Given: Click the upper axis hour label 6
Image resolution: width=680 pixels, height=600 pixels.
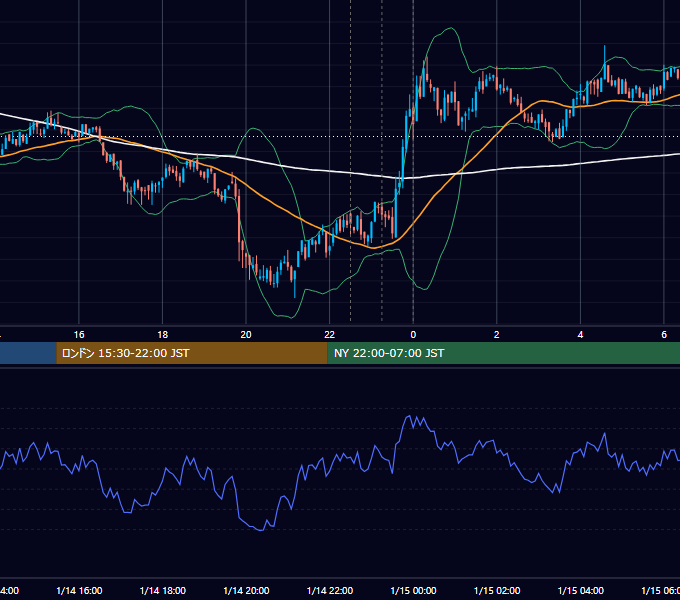Looking at the screenshot, I should point(664,335).
